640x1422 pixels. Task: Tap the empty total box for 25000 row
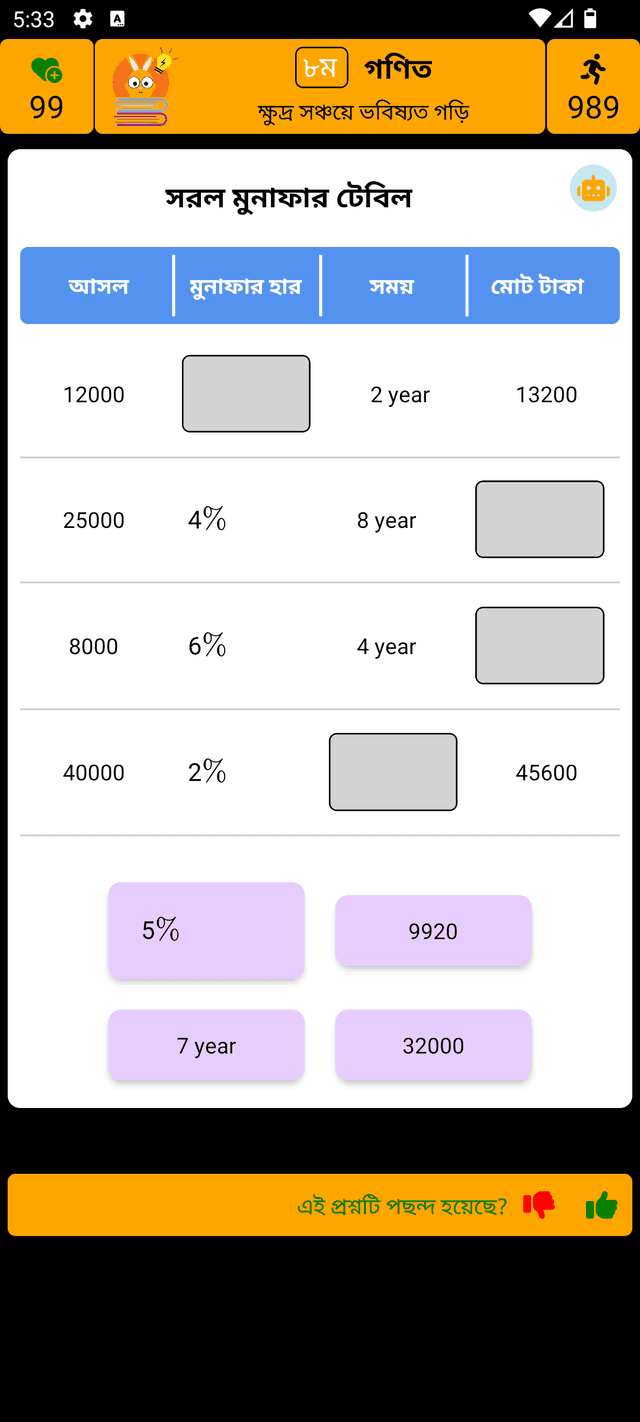pyautogui.click(x=540, y=519)
